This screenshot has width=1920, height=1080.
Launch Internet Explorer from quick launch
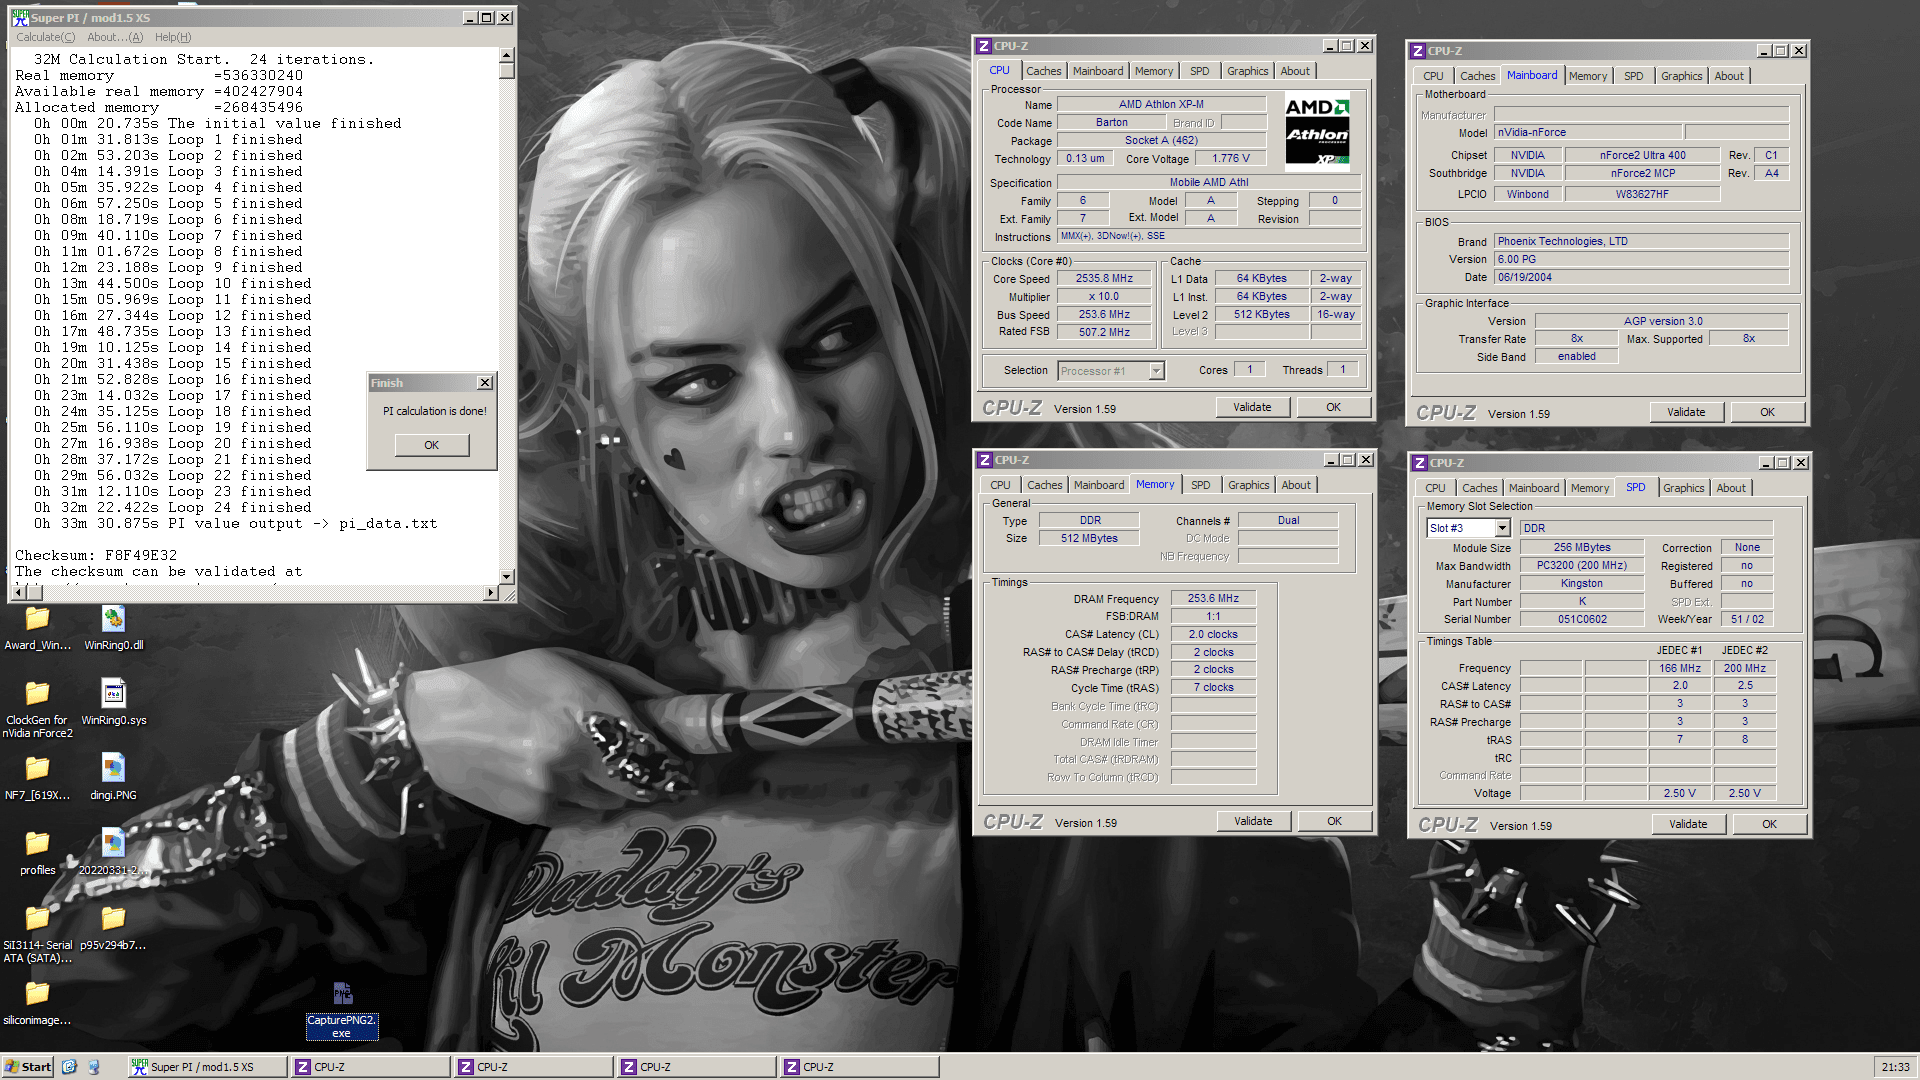click(x=69, y=1067)
